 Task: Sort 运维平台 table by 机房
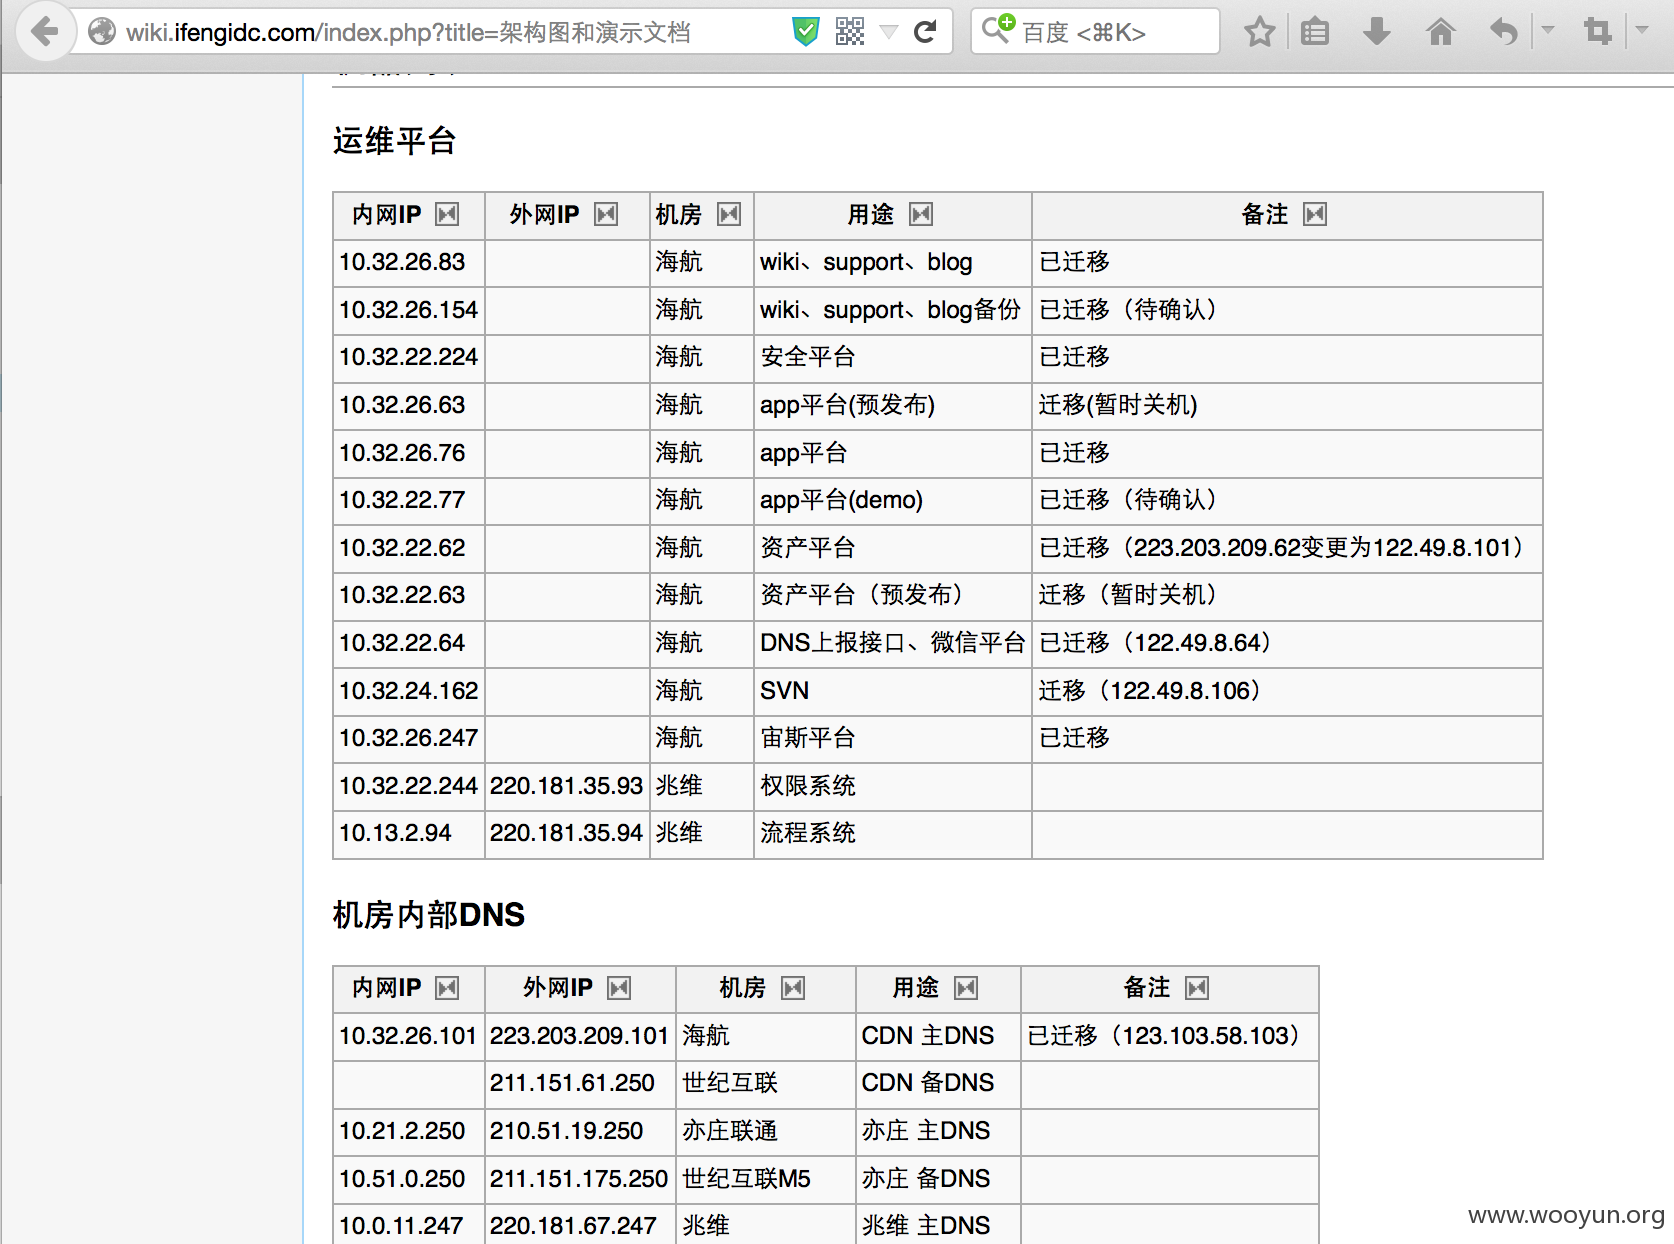729,215
